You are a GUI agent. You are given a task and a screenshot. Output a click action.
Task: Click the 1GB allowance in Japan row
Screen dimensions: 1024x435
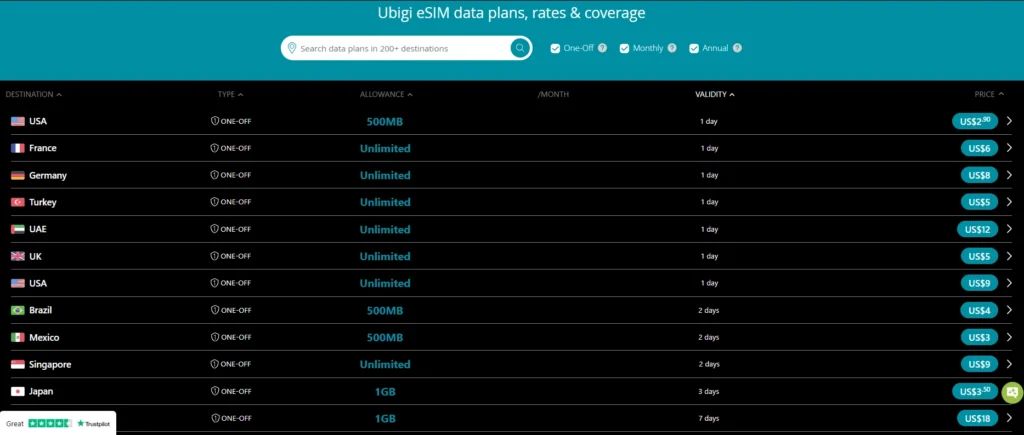click(x=385, y=391)
